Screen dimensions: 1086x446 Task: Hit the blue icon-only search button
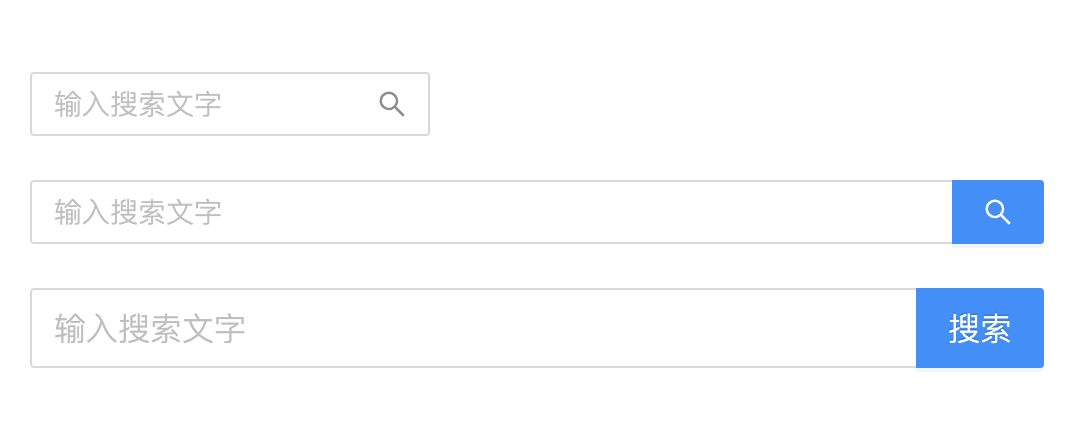(997, 212)
